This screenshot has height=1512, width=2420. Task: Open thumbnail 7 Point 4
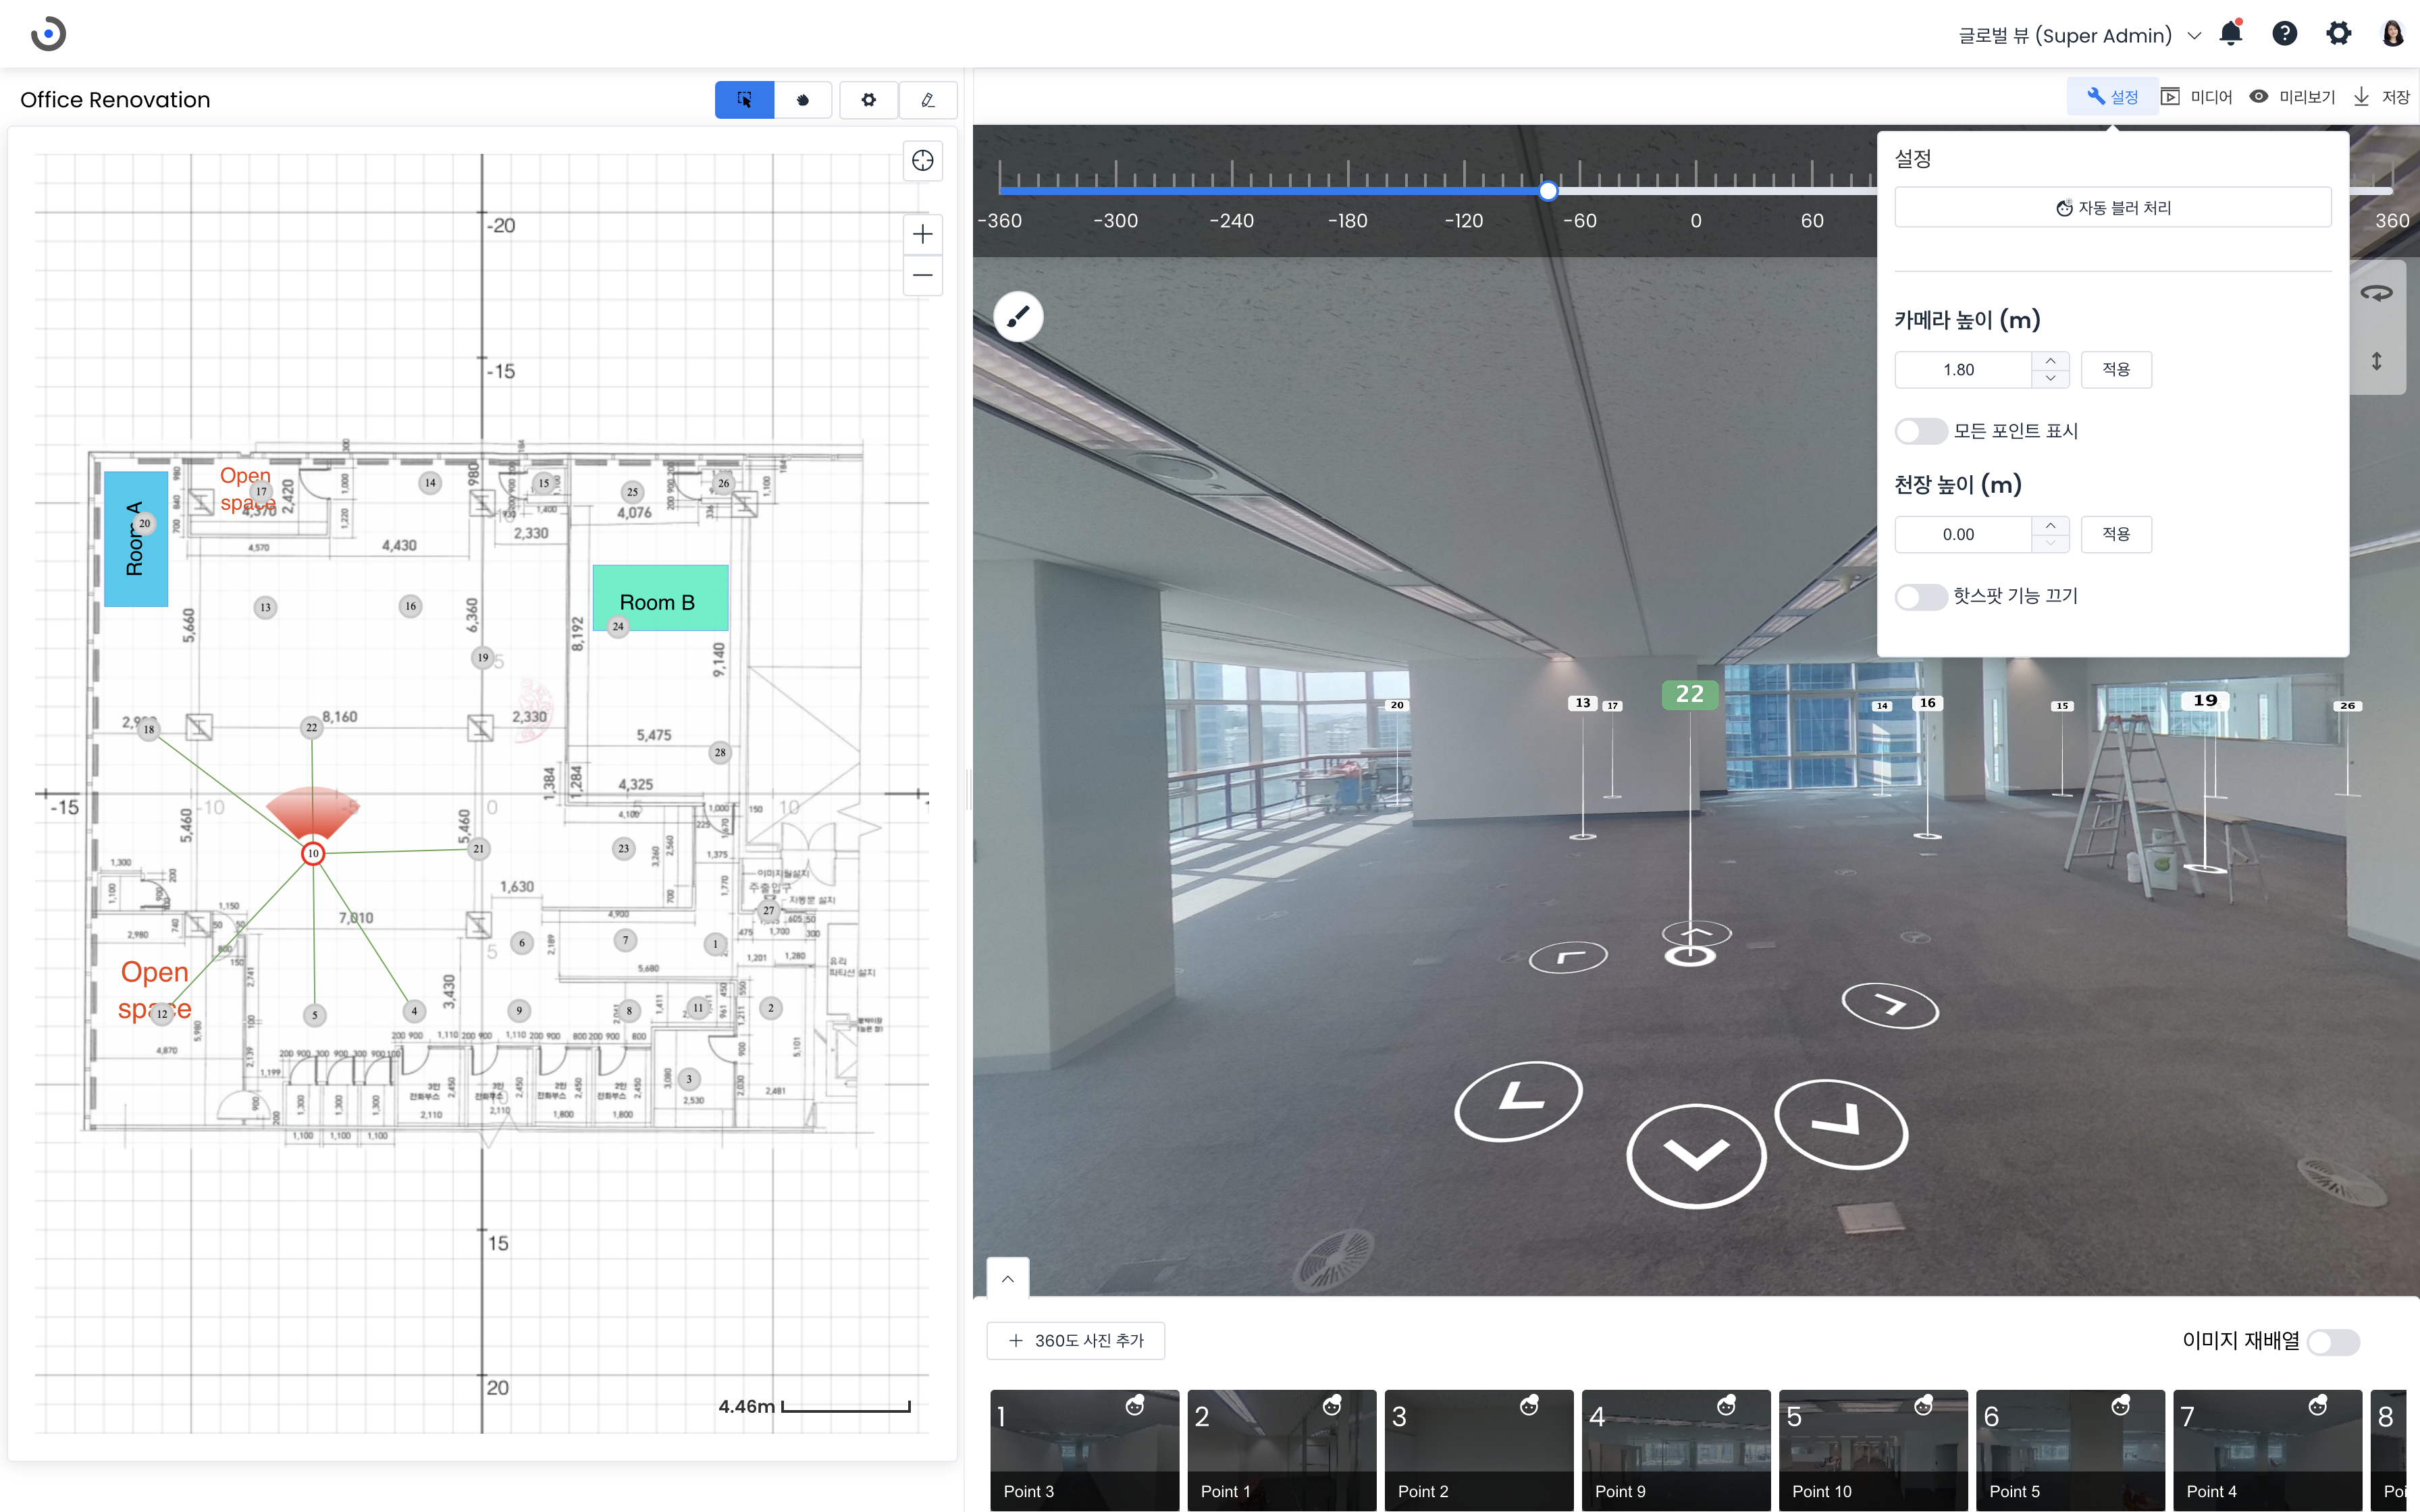coord(2267,1450)
